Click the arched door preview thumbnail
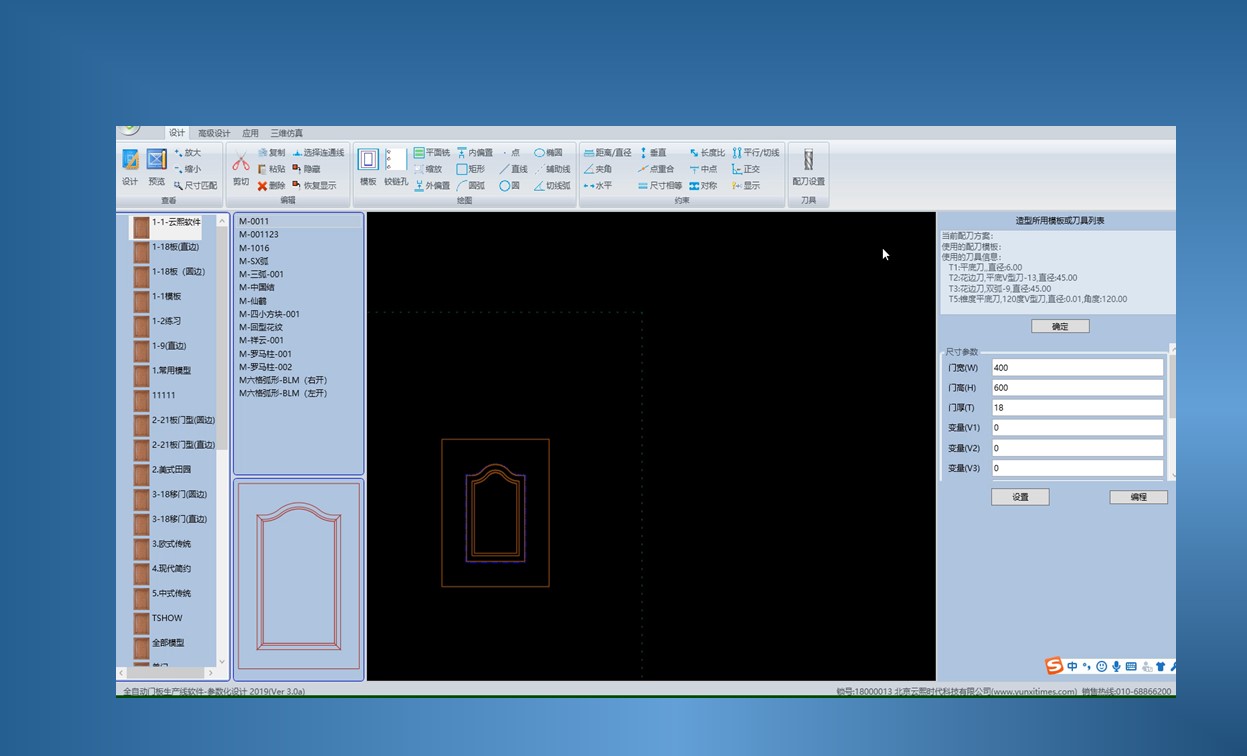Image resolution: width=1247 pixels, height=756 pixels. [x=298, y=579]
